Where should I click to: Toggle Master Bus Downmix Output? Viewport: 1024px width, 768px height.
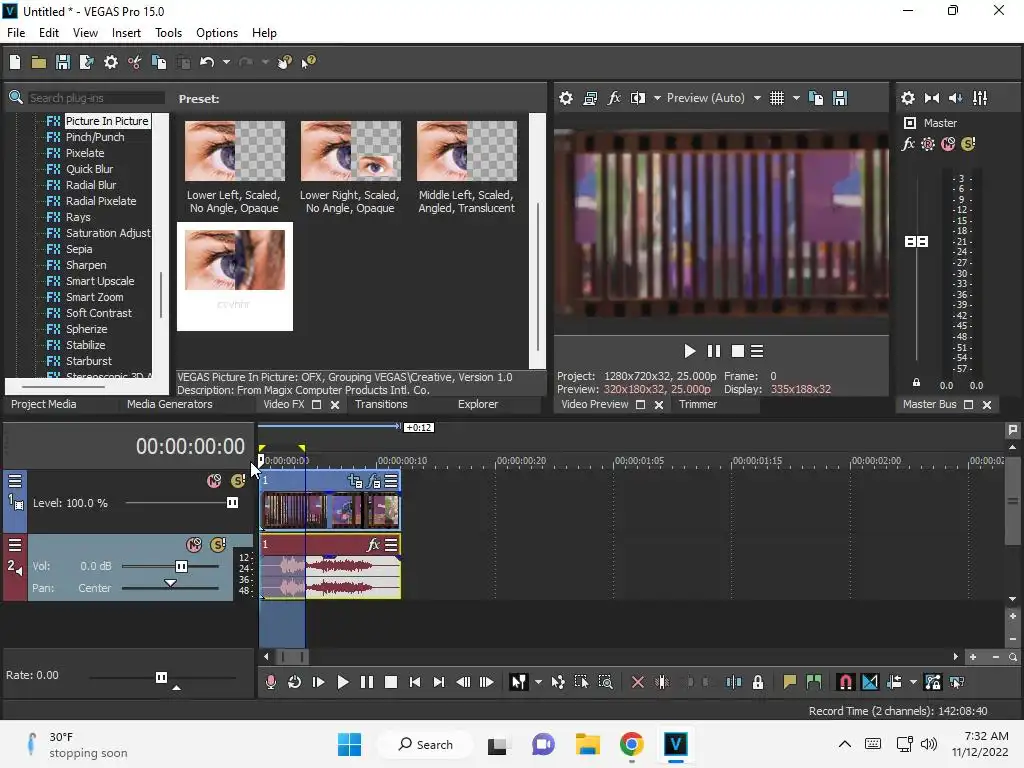click(x=932, y=98)
